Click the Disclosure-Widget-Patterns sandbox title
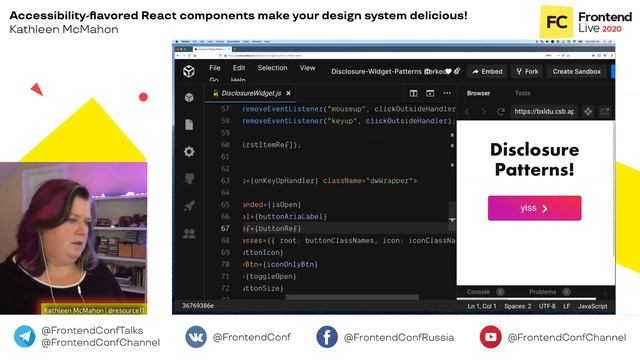 (376, 71)
